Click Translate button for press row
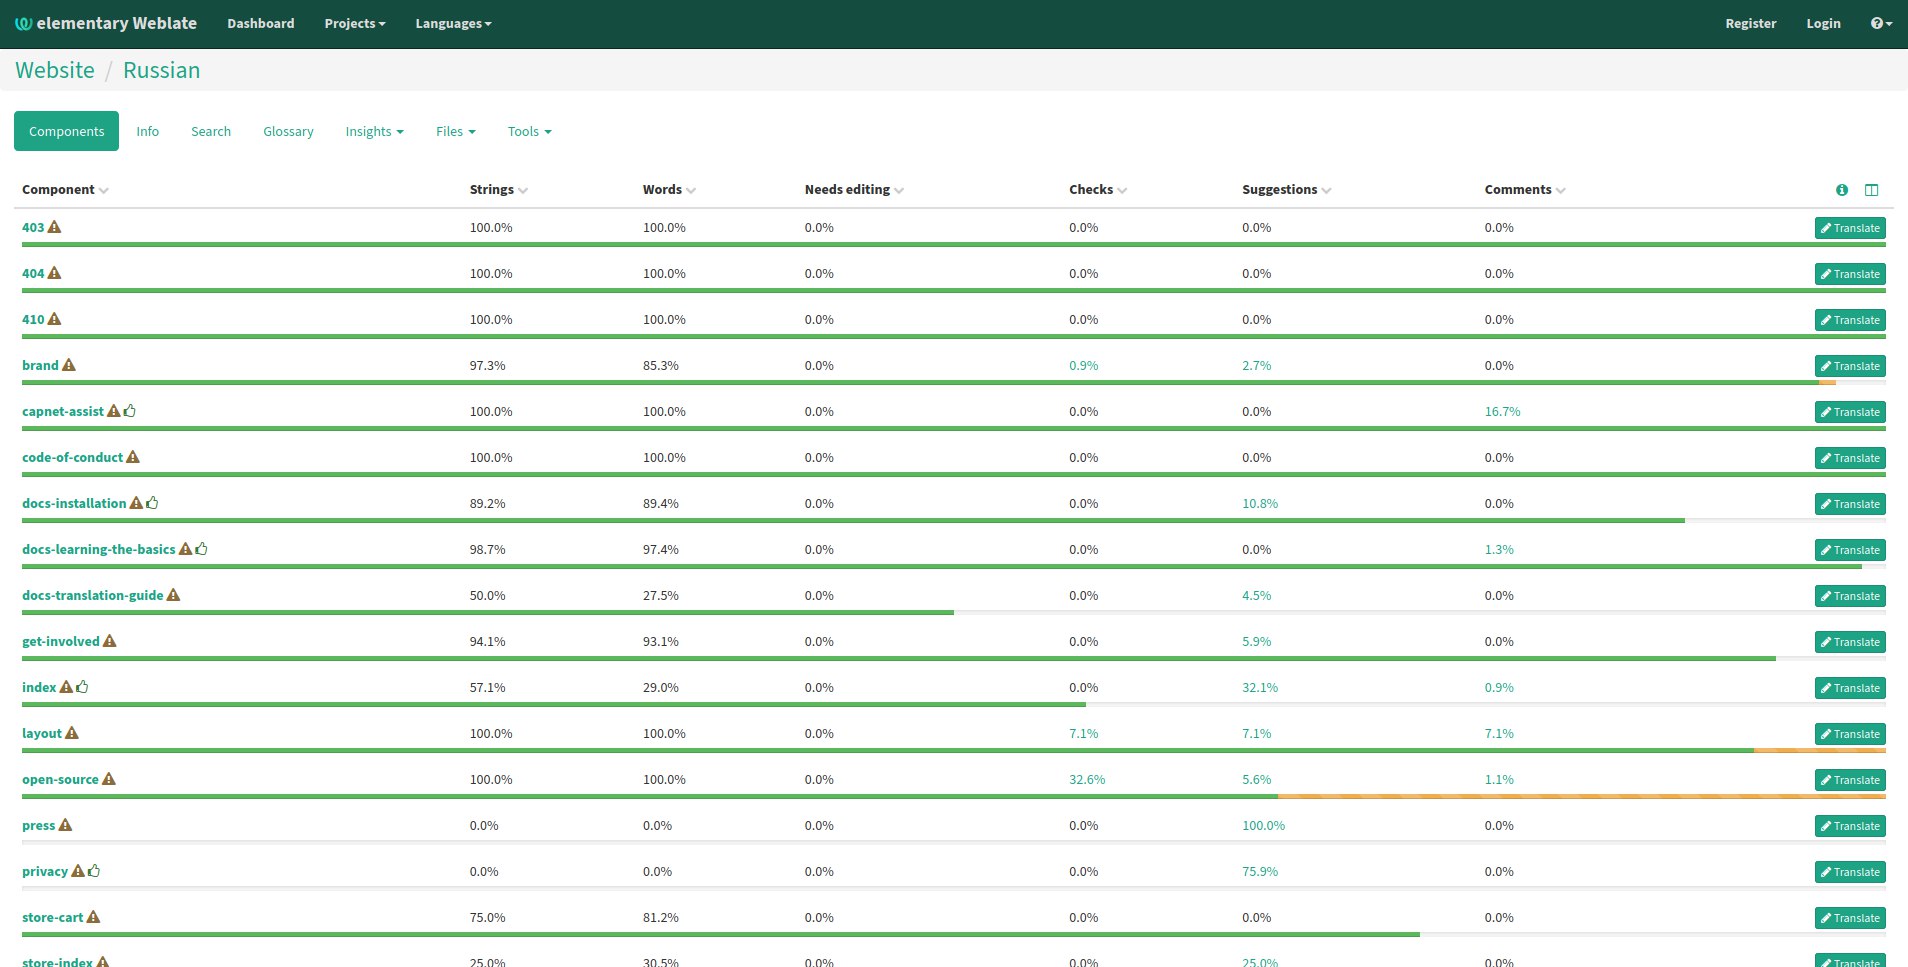This screenshot has width=1908, height=967. (1850, 826)
